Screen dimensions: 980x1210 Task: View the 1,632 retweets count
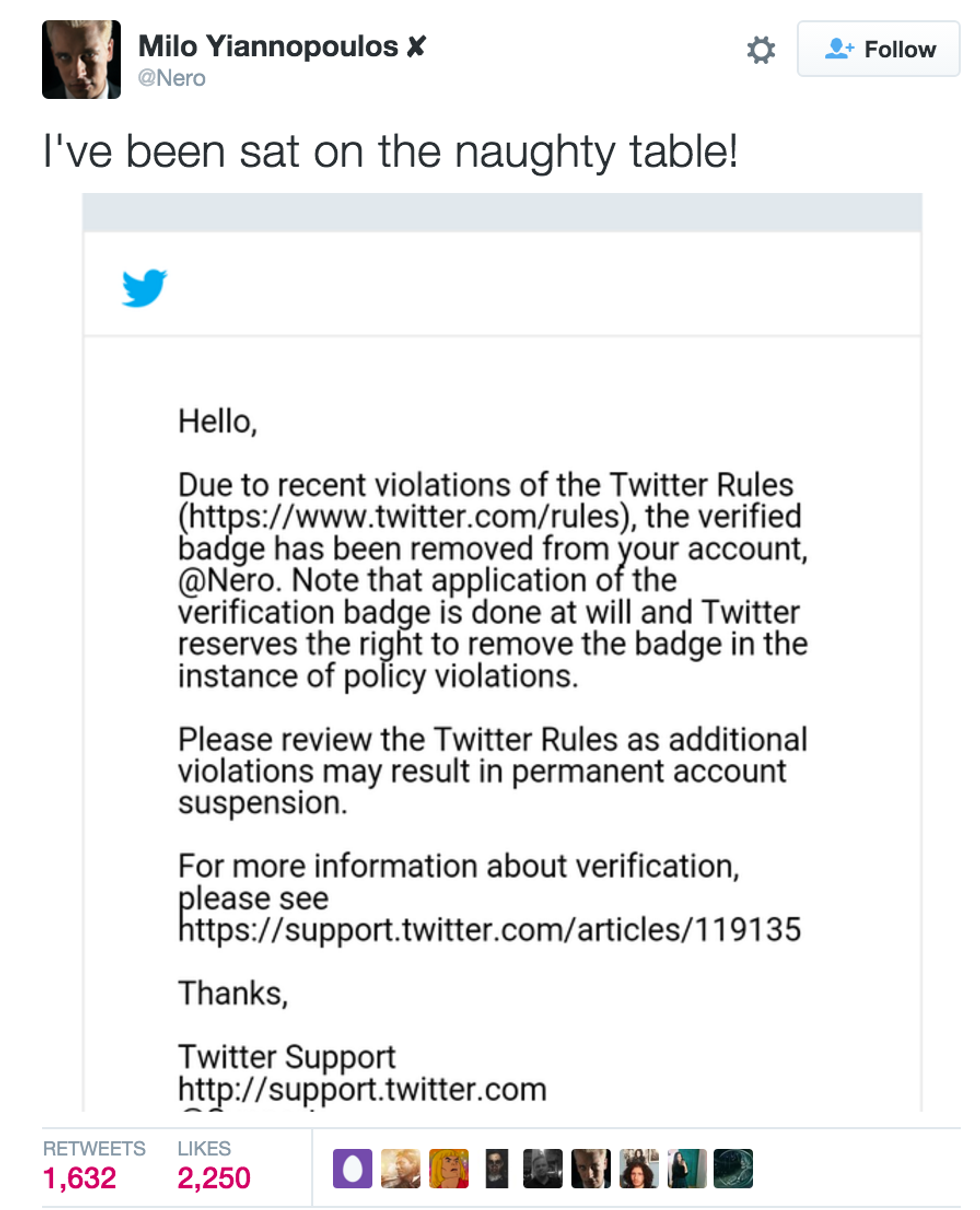[x=80, y=1178]
